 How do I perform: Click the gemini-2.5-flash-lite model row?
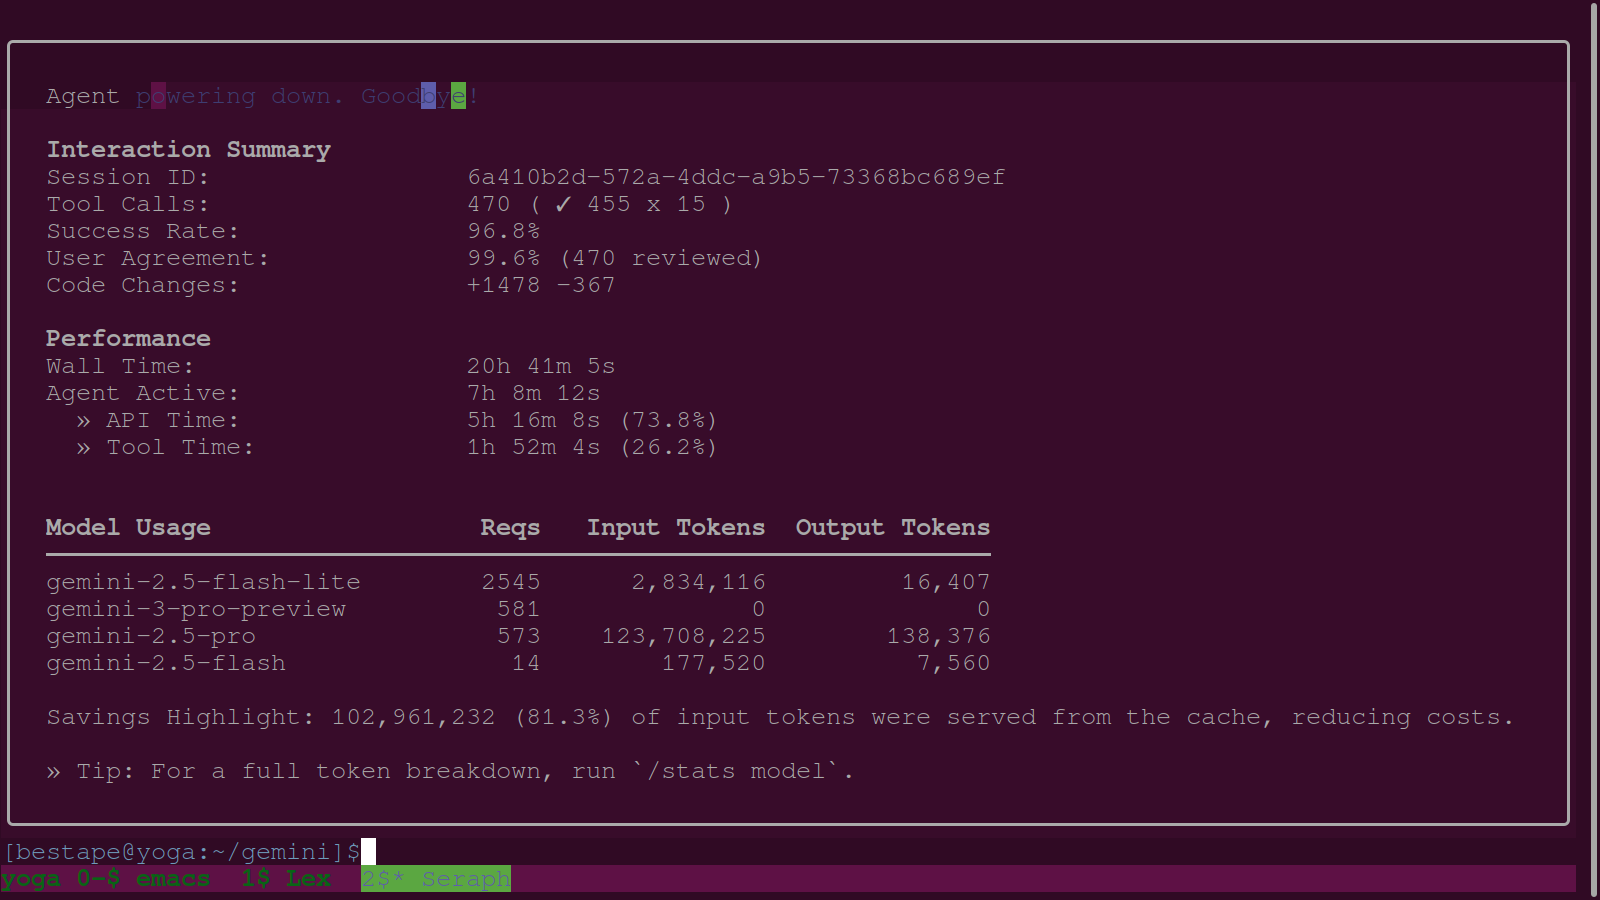[x=203, y=582]
